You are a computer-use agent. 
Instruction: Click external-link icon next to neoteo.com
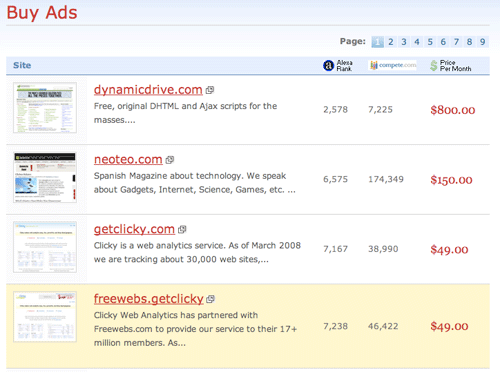(x=170, y=160)
